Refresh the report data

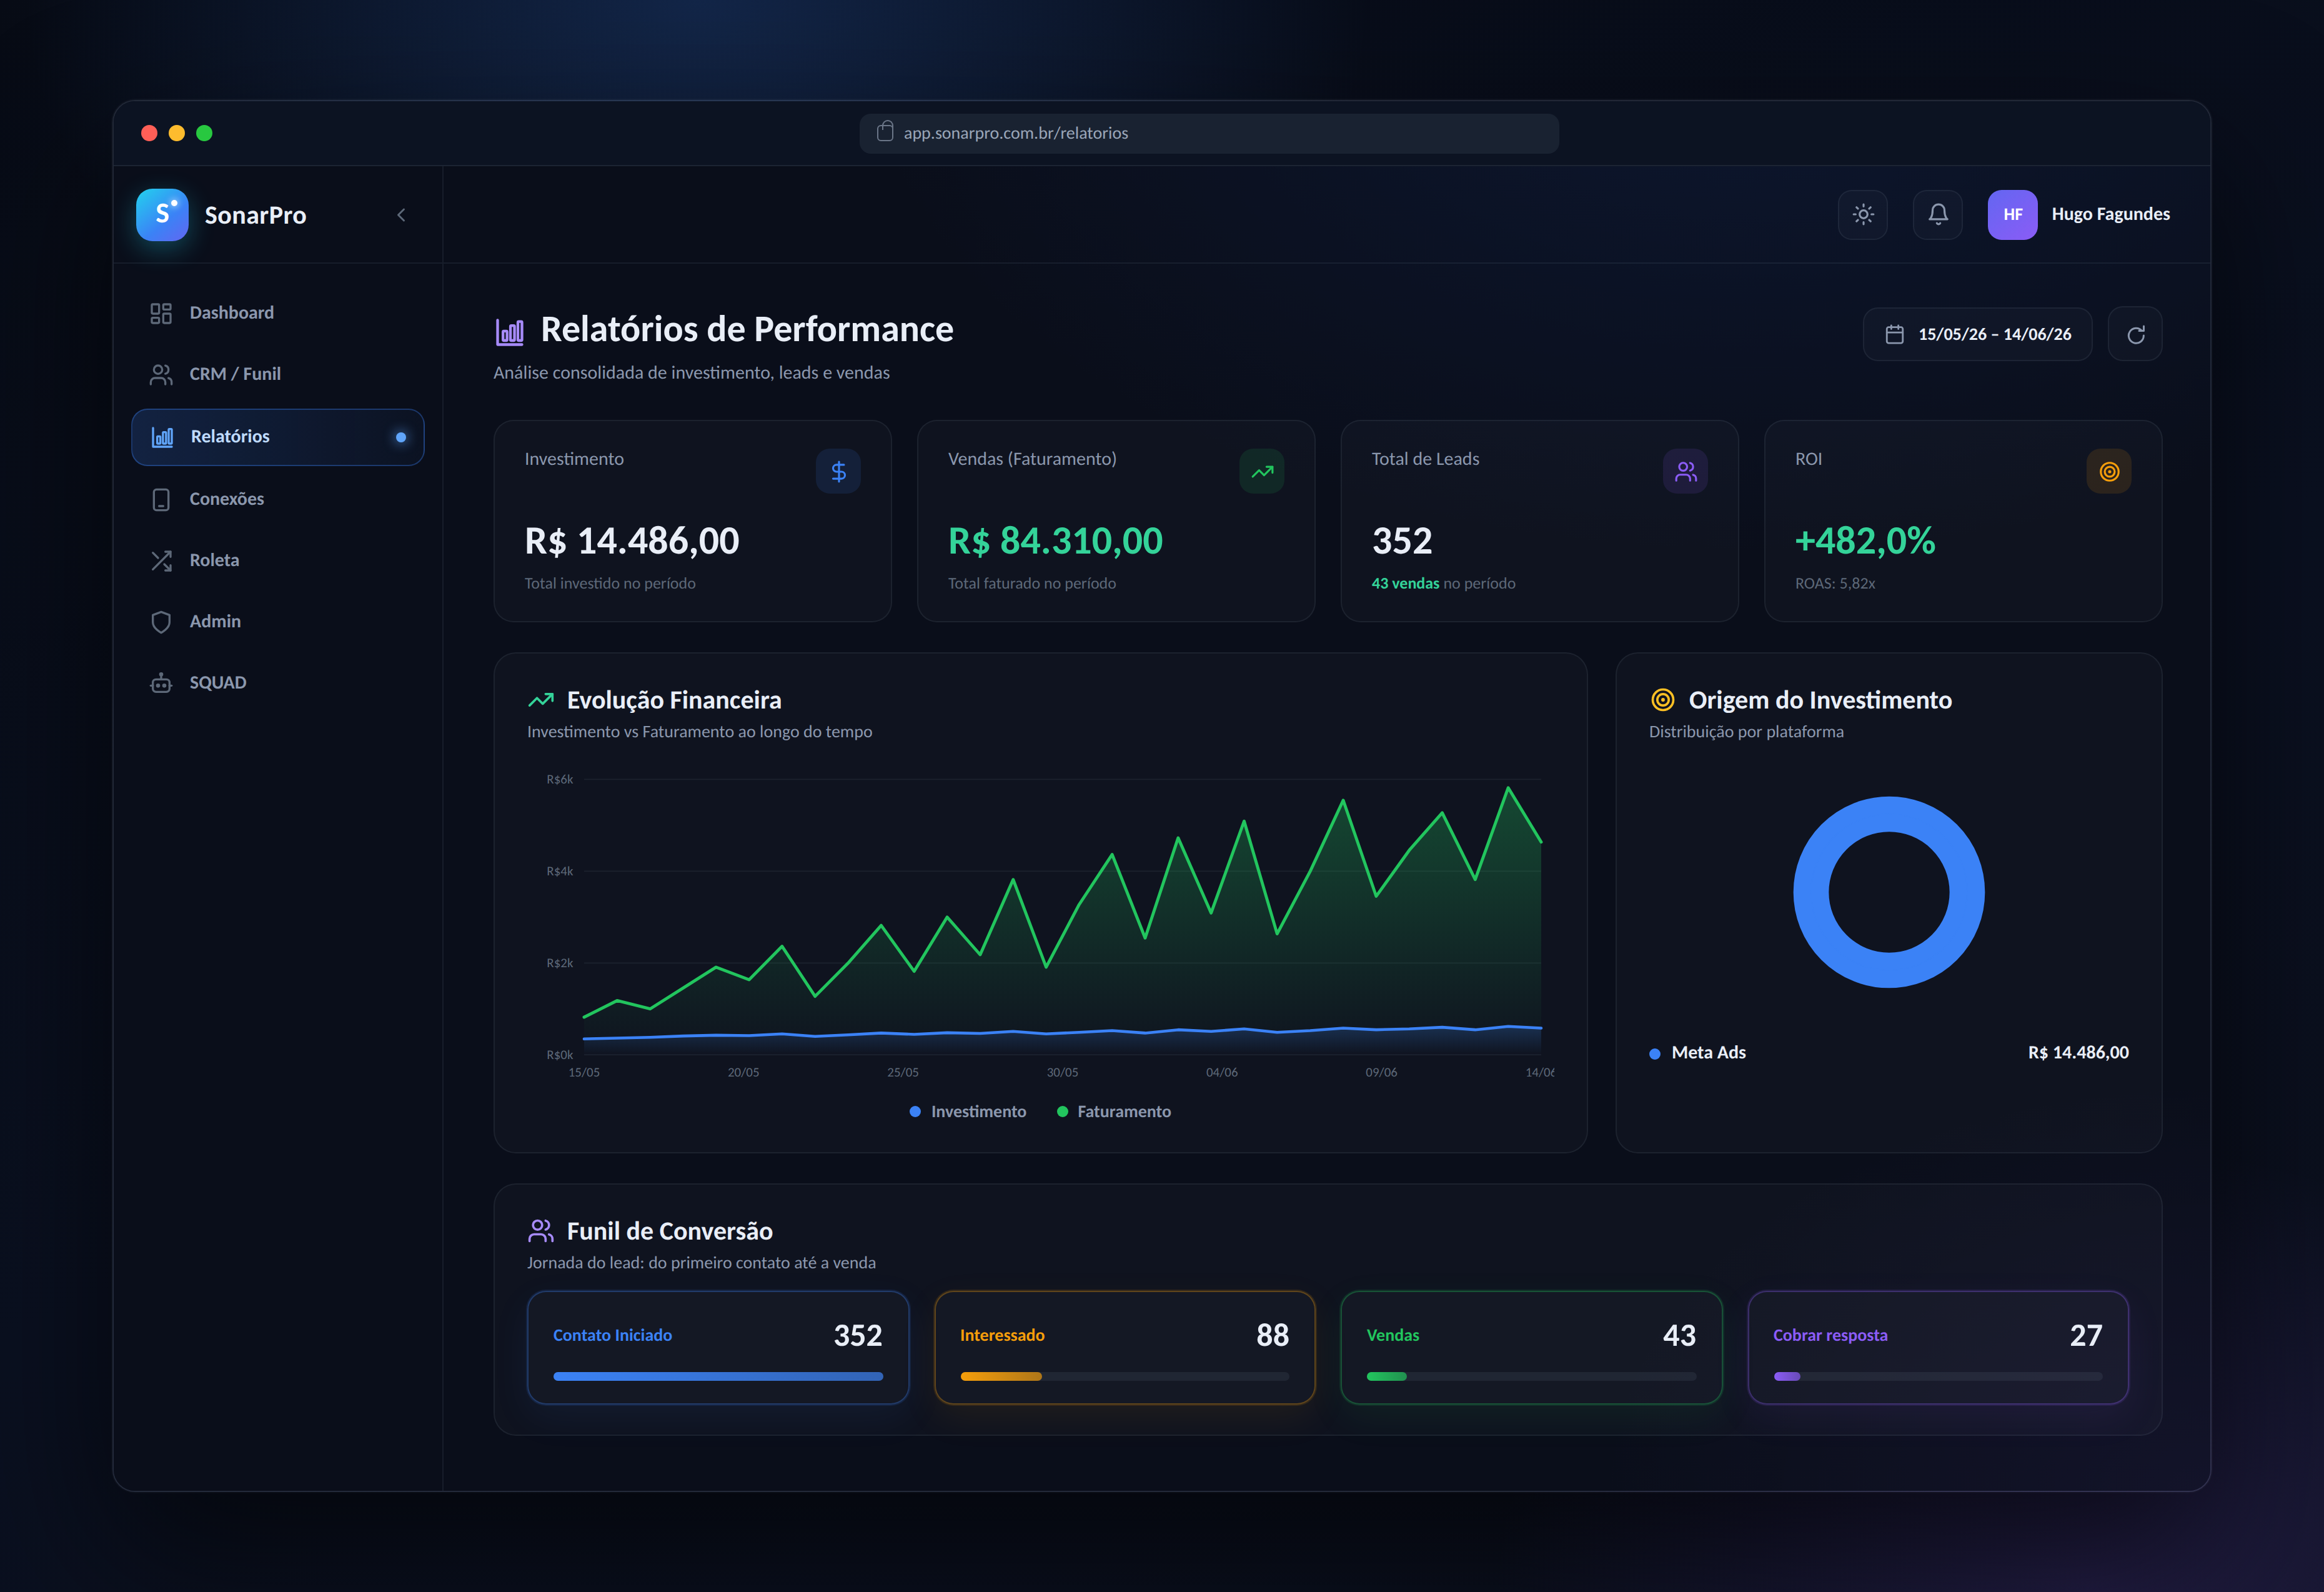(2135, 334)
